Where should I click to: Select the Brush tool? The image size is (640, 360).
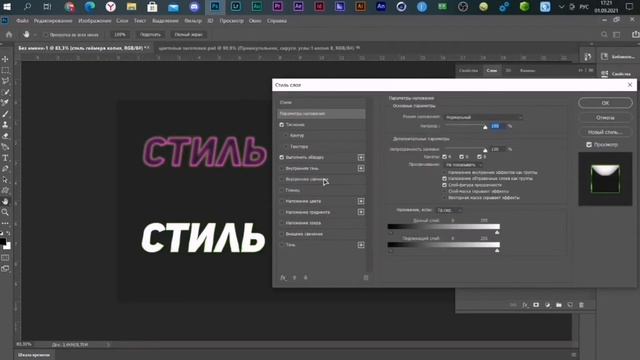tap(5, 114)
